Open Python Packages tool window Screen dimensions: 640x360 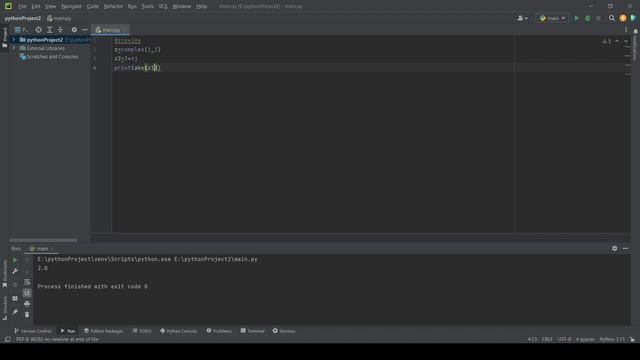point(104,331)
